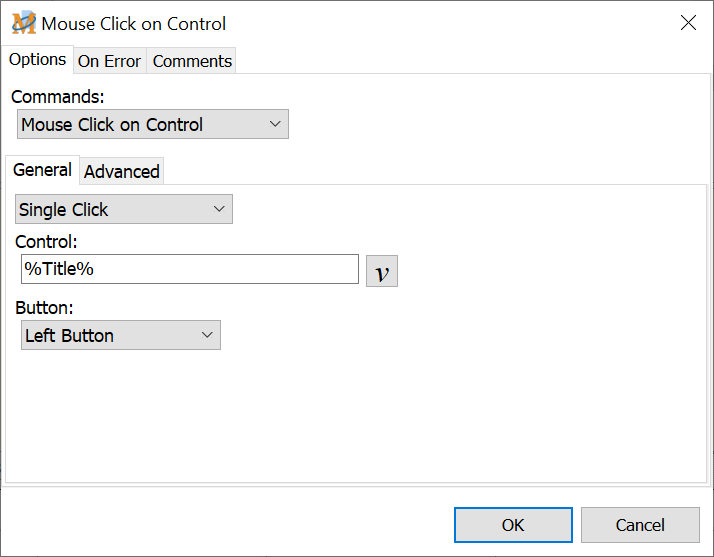Open the Left Button selection dropdown

pos(120,336)
